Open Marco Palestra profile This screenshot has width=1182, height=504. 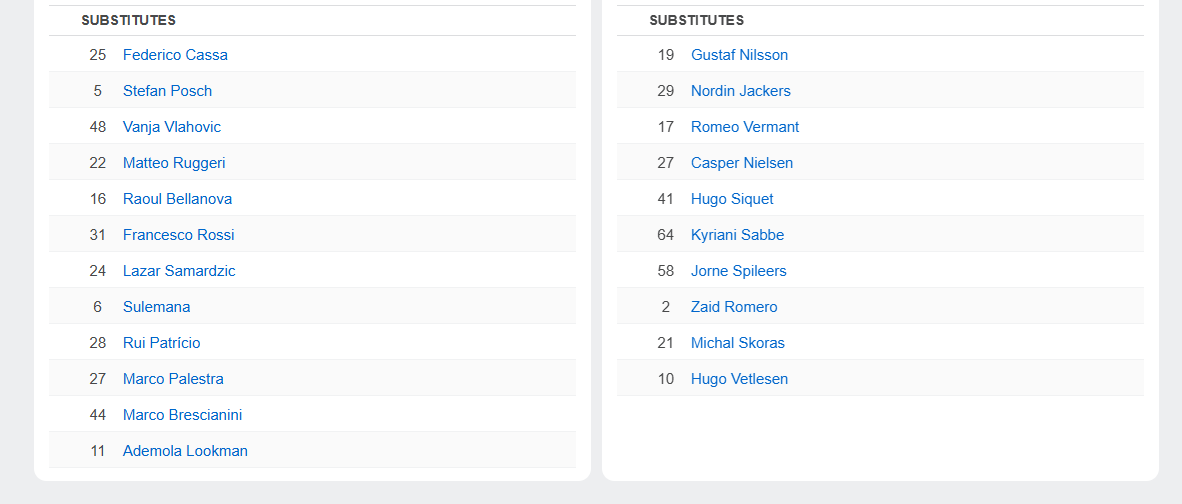tap(173, 379)
